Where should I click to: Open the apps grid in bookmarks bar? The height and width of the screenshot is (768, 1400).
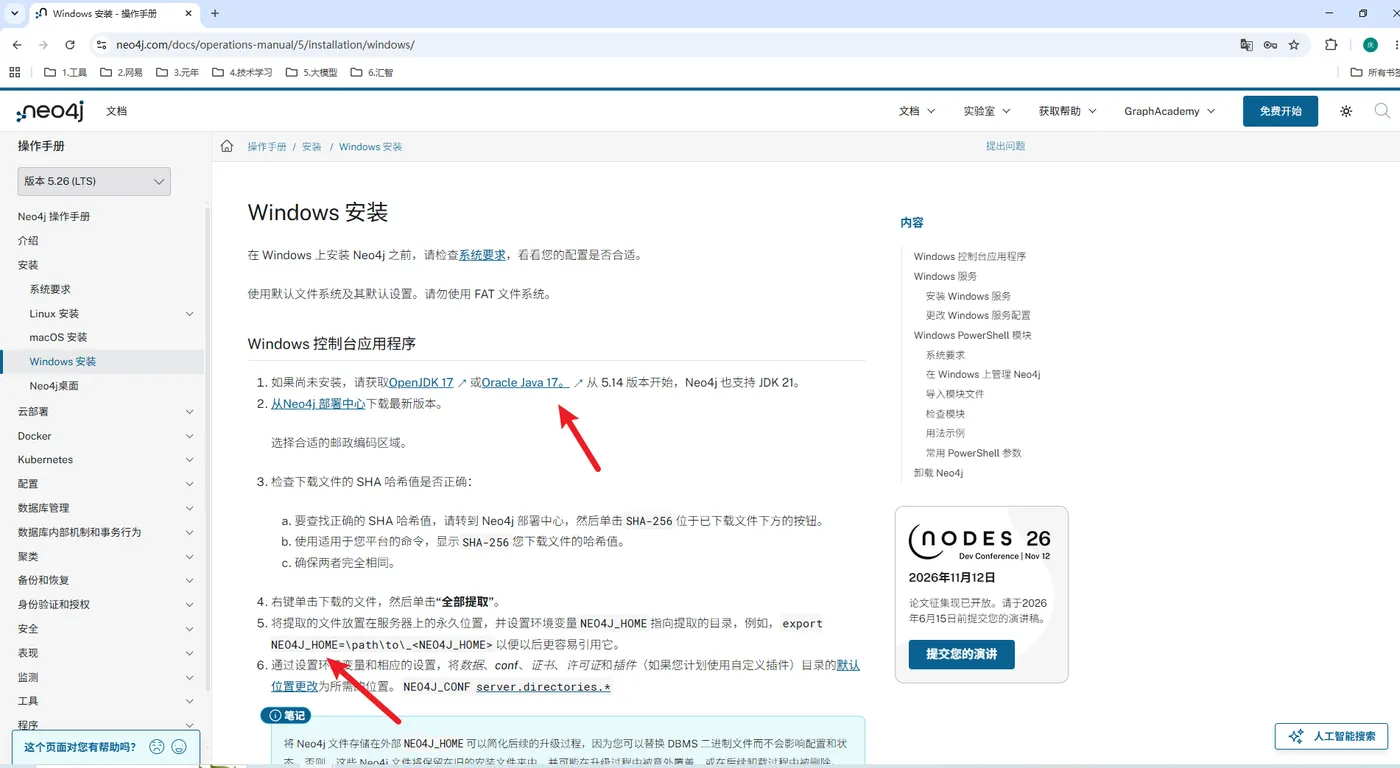pos(14,72)
